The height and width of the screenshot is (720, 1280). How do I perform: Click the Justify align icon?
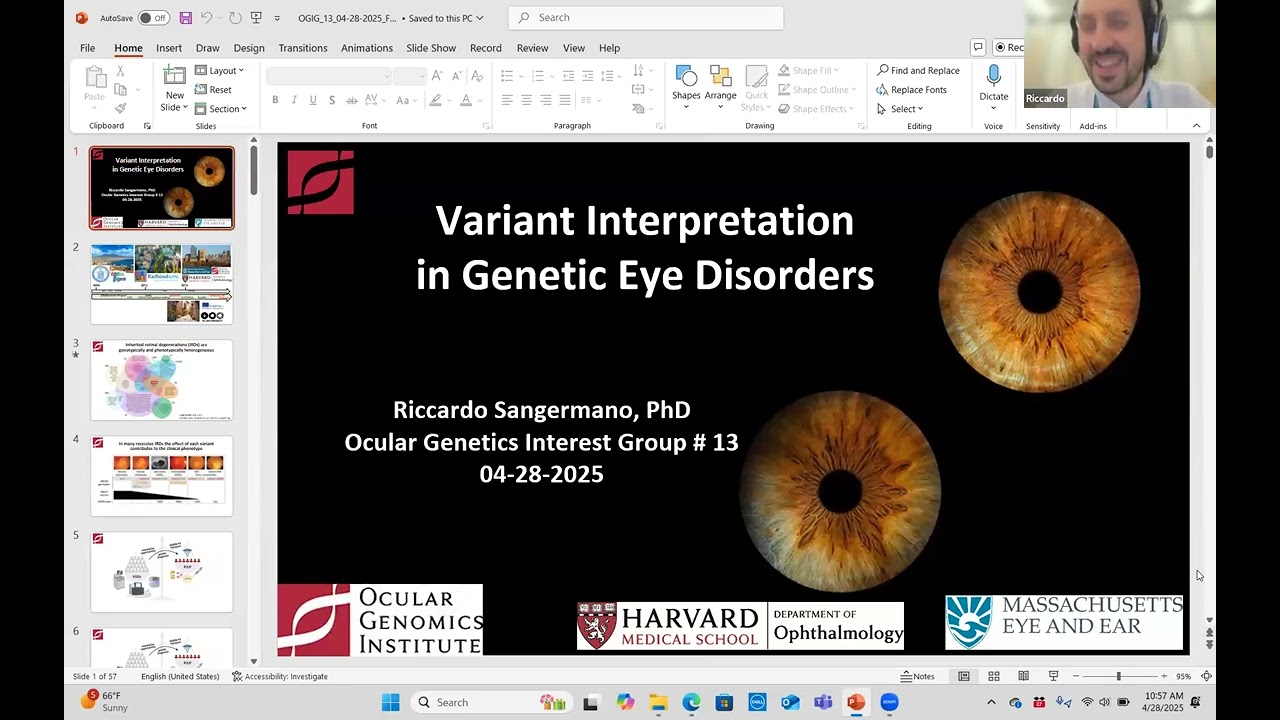[x=565, y=100]
